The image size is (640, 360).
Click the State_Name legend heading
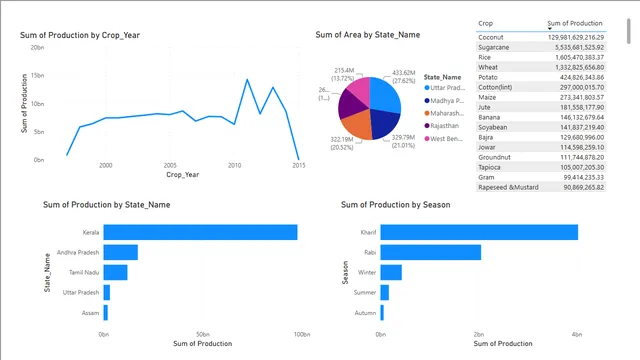(x=442, y=77)
